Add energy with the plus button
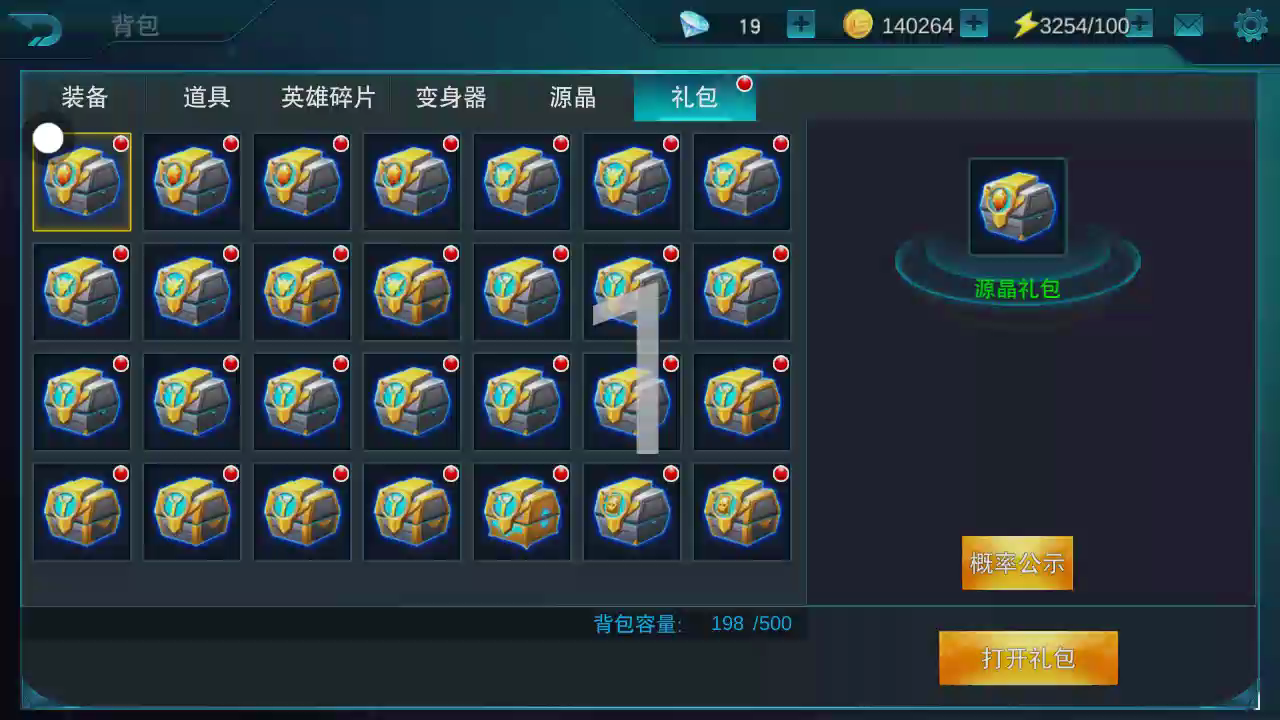 point(1140,24)
